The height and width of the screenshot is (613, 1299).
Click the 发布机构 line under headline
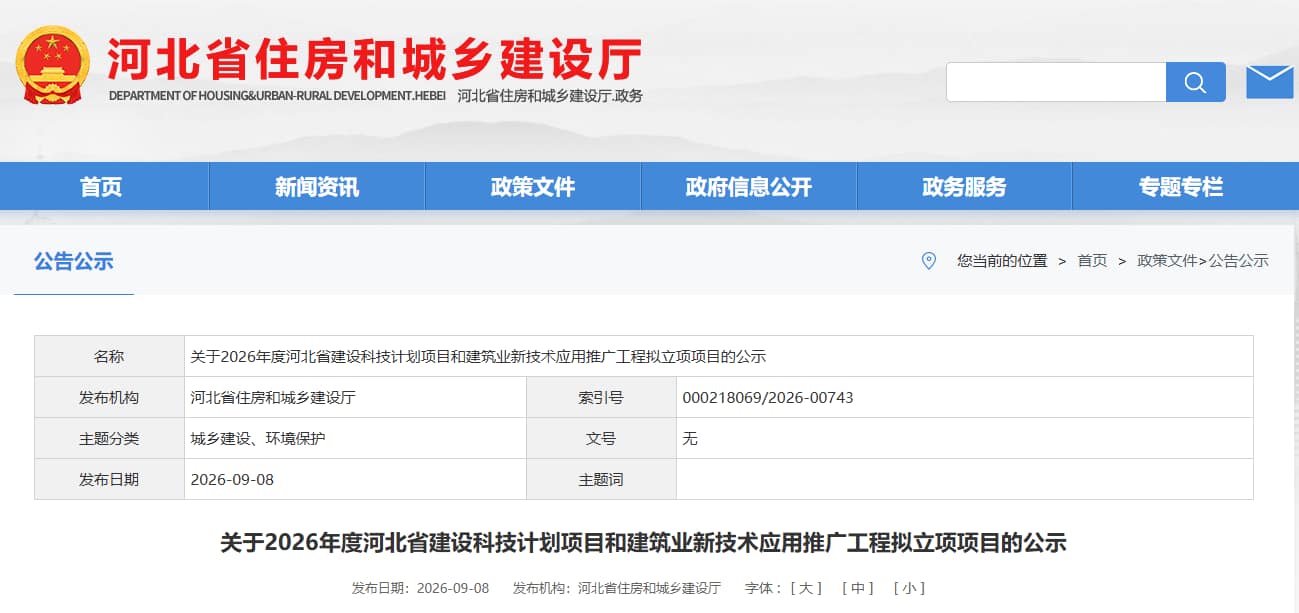[617, 588]
